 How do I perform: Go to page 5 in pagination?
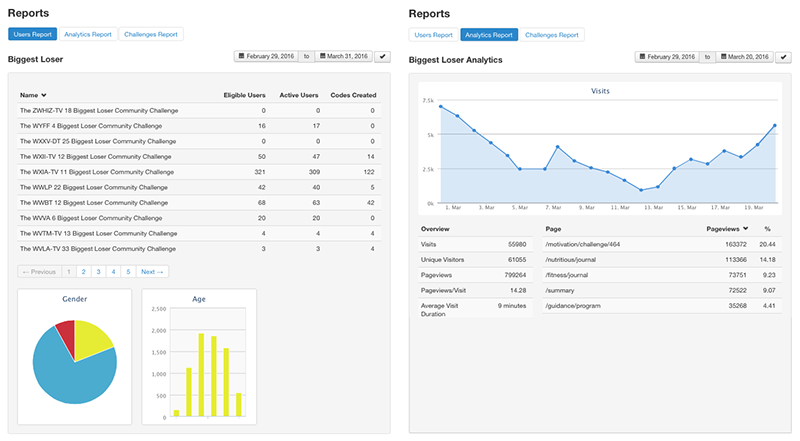pos(128,271)
